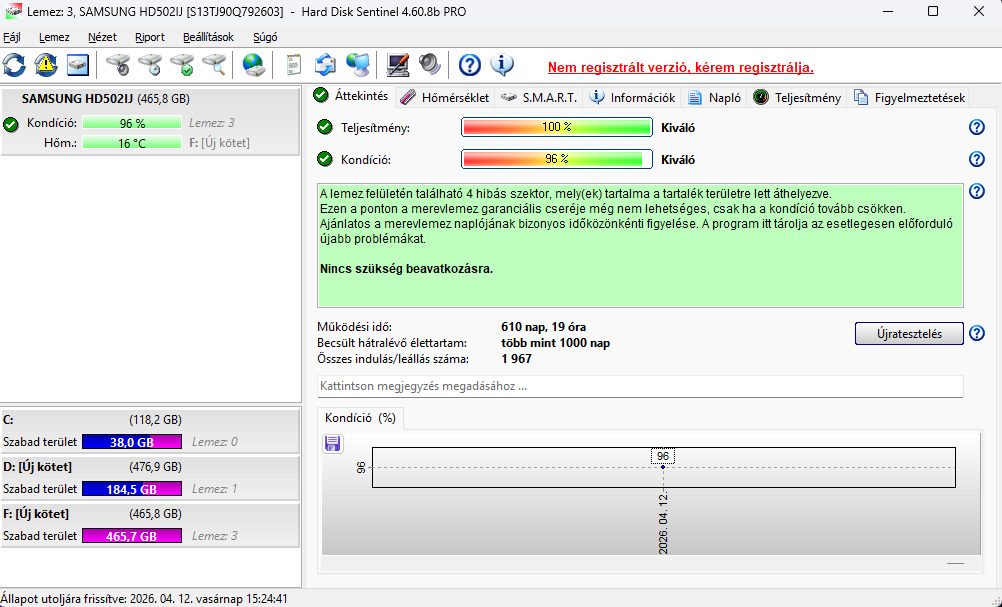Screen dimensions: 1002x607
Task: Switch to the S.M.A.R.T. tab
Action: (x=539, y=98)
